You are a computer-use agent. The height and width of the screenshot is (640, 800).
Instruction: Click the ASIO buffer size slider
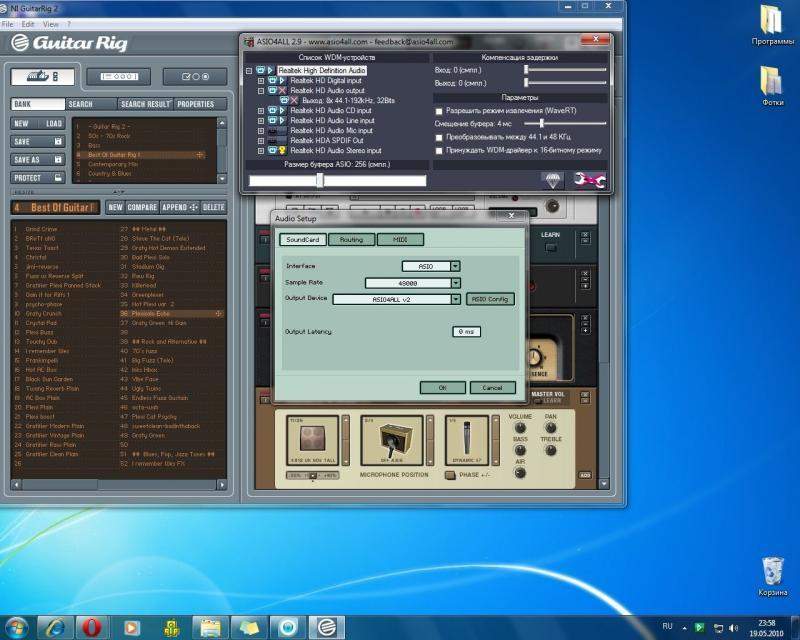coord(319,180)
